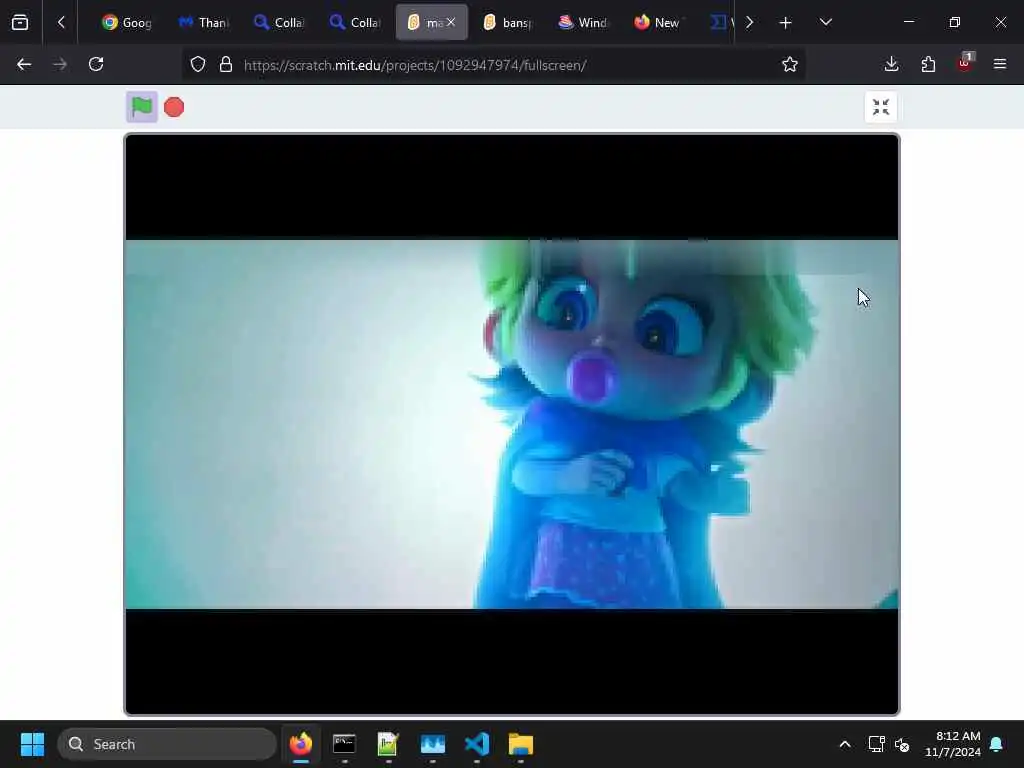Screen dimensions: 1024x768
Task: Close the active Scratch tab
Action: [x=451, y=23]
